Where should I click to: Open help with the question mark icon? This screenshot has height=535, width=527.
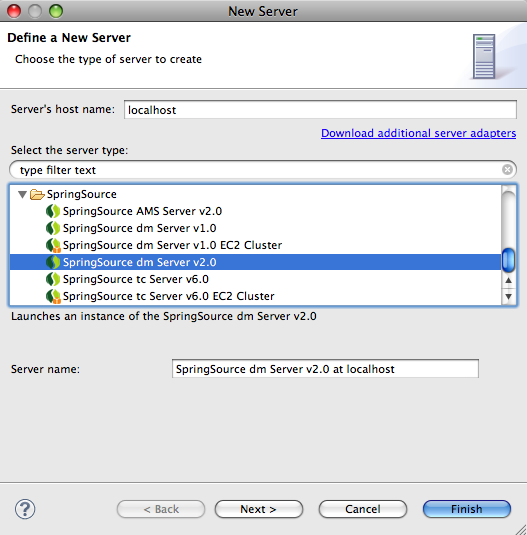(x=25, y=509)
